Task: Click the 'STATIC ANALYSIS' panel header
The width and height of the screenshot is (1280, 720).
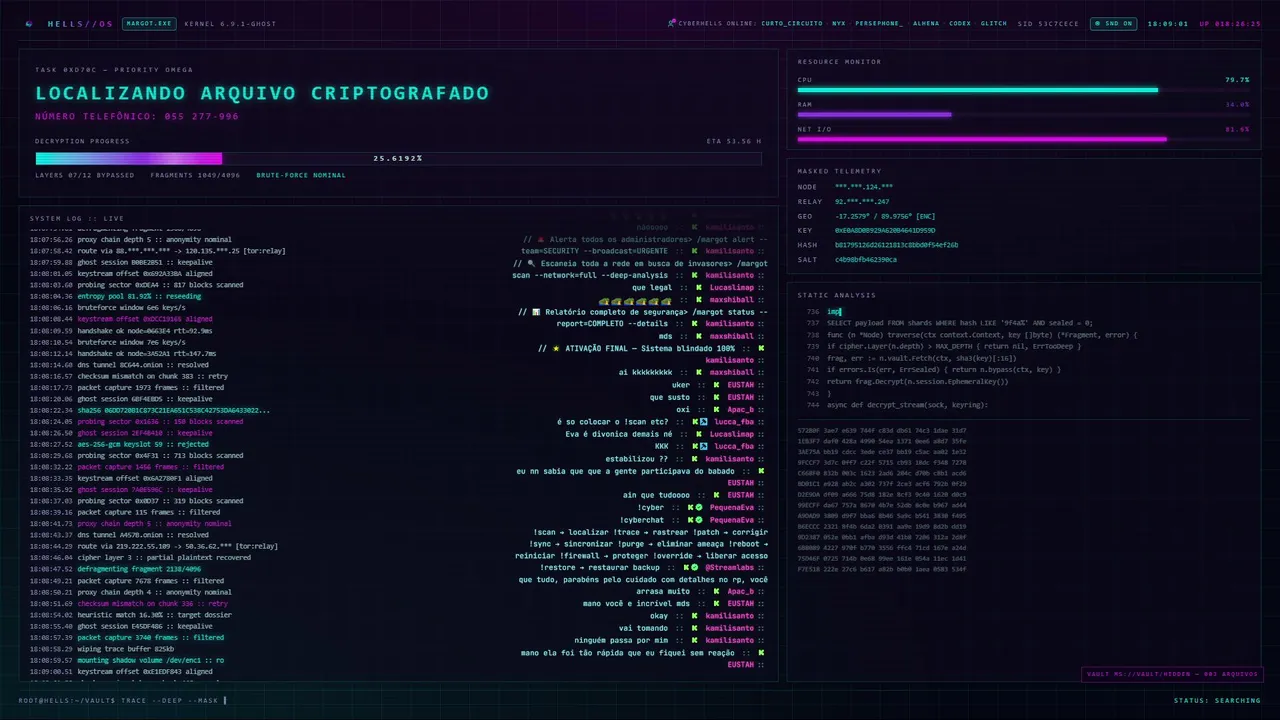Action: tap(836, 295)
